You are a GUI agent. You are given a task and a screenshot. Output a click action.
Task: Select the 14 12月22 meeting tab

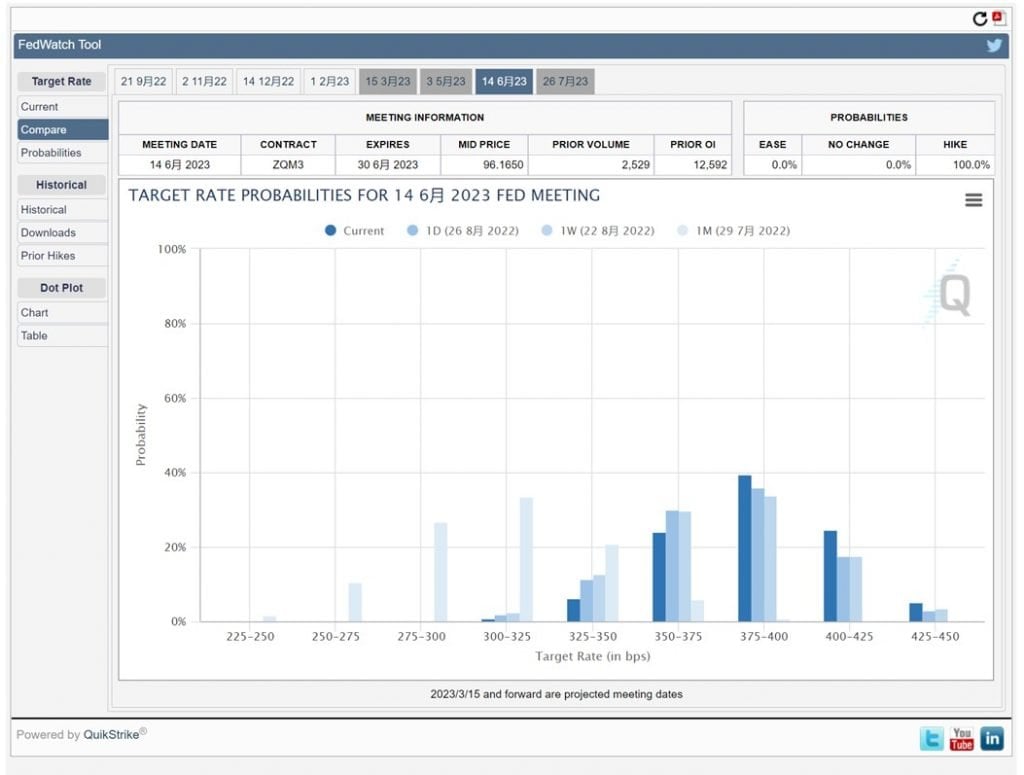(x=268, y=82)
